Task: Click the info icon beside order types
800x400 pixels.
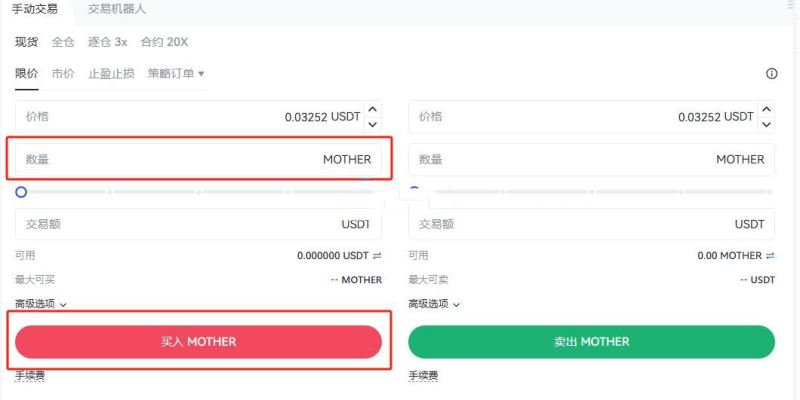Action: click(x=771, y=74)
